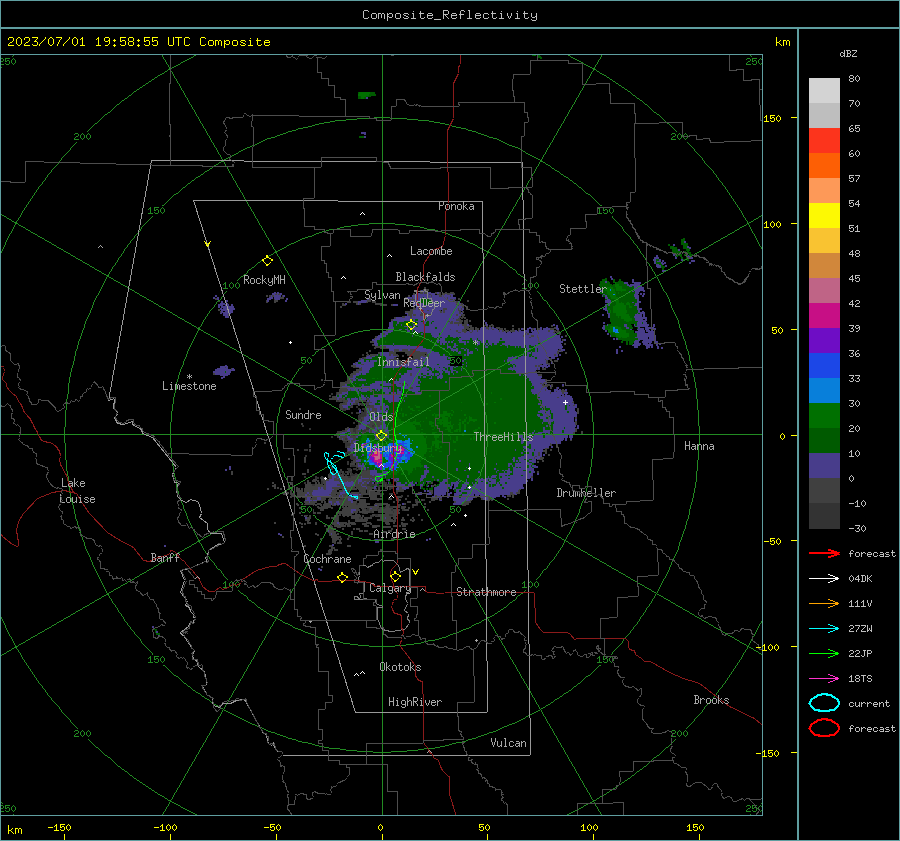The height and width of the screenshot is (841, 900).
Task: Click the red forecast arrow in legend
Action: coord(824,553)
